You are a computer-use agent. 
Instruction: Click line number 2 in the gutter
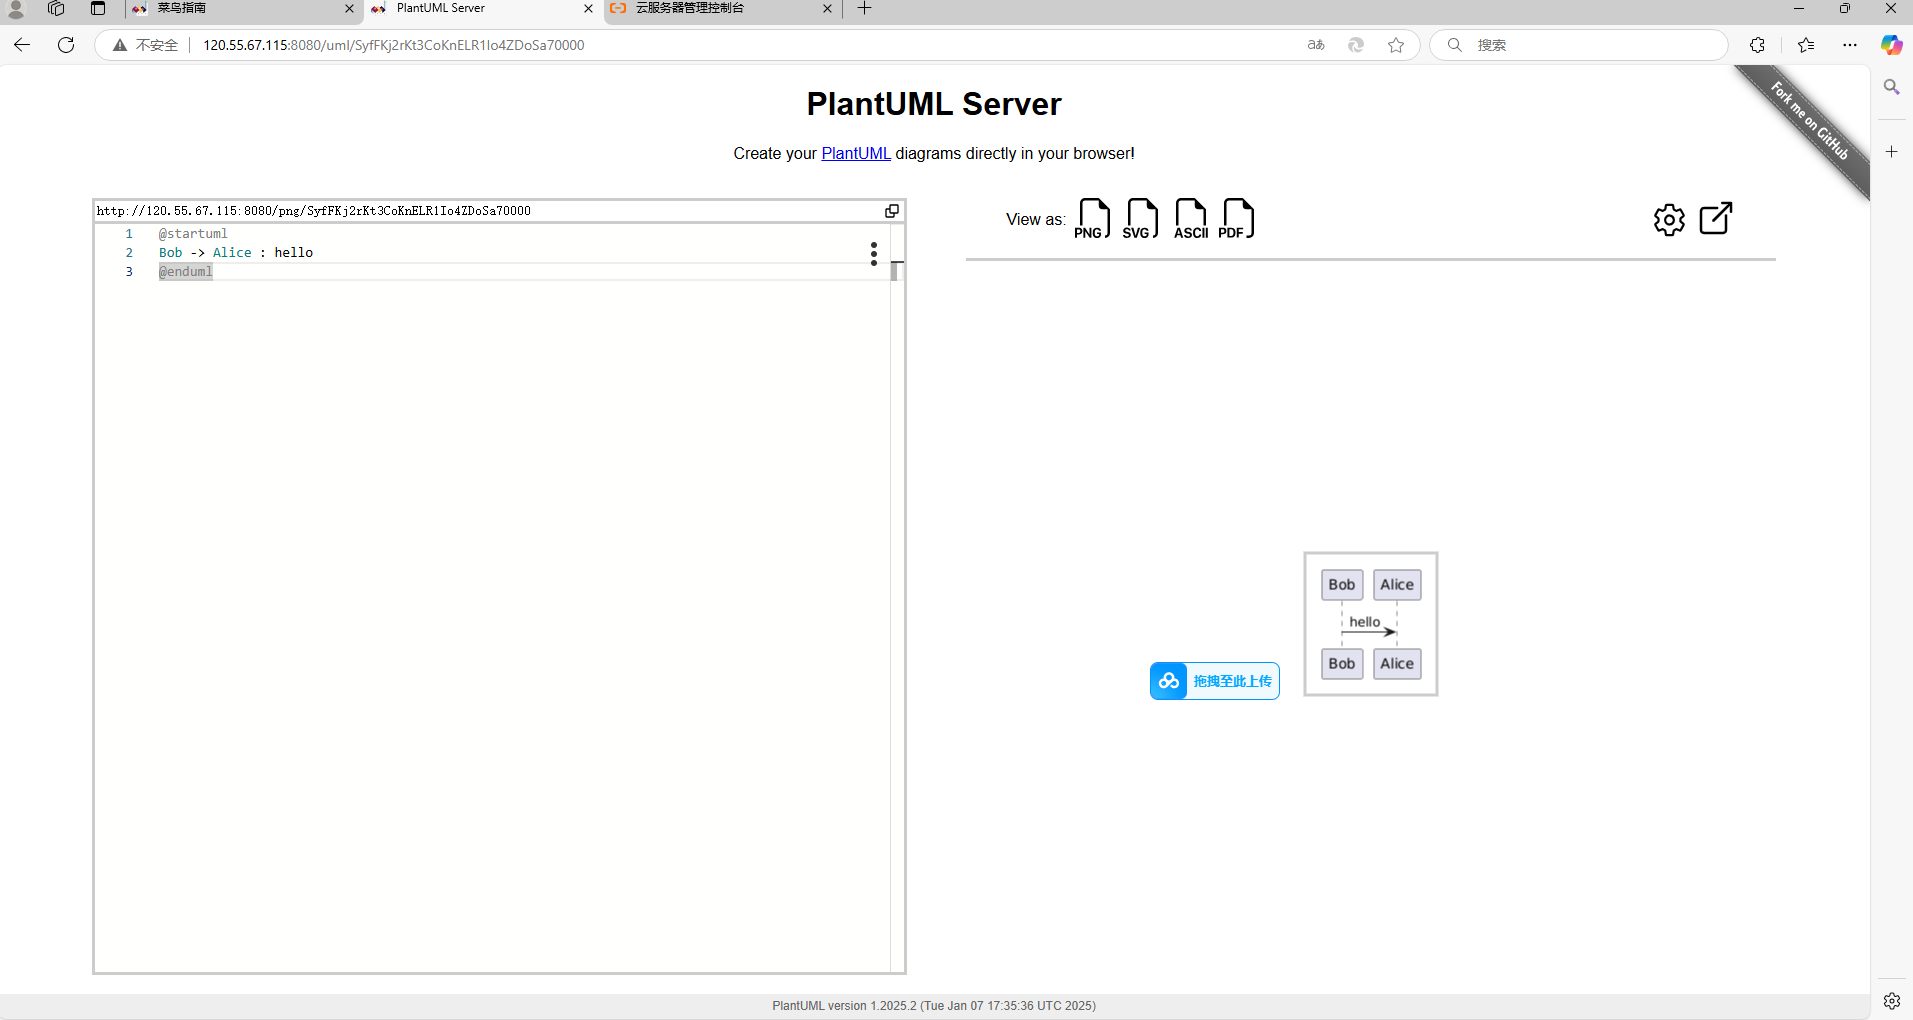[x=129, y=253]
